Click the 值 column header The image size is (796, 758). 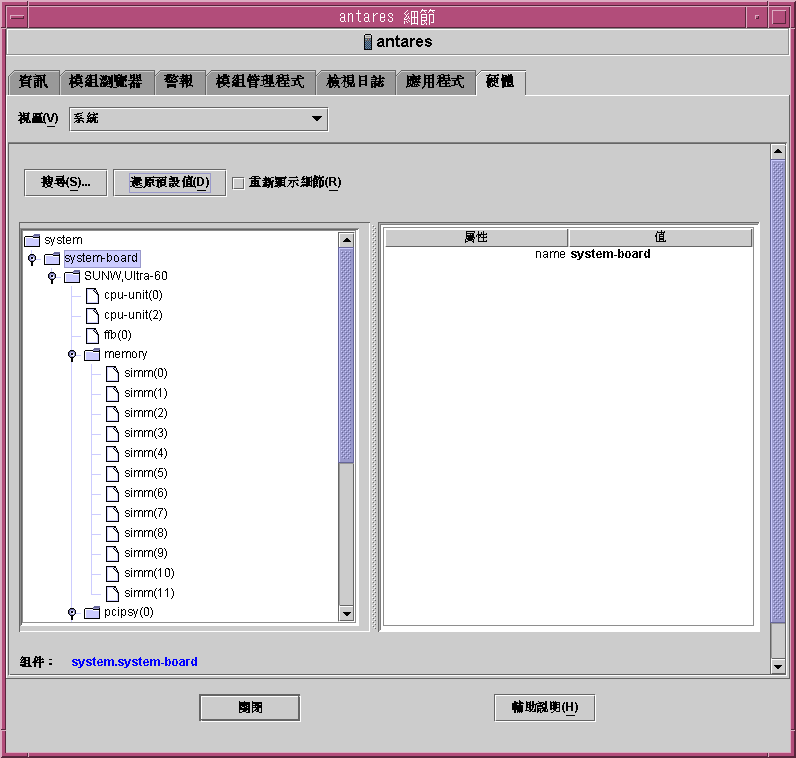660,238
